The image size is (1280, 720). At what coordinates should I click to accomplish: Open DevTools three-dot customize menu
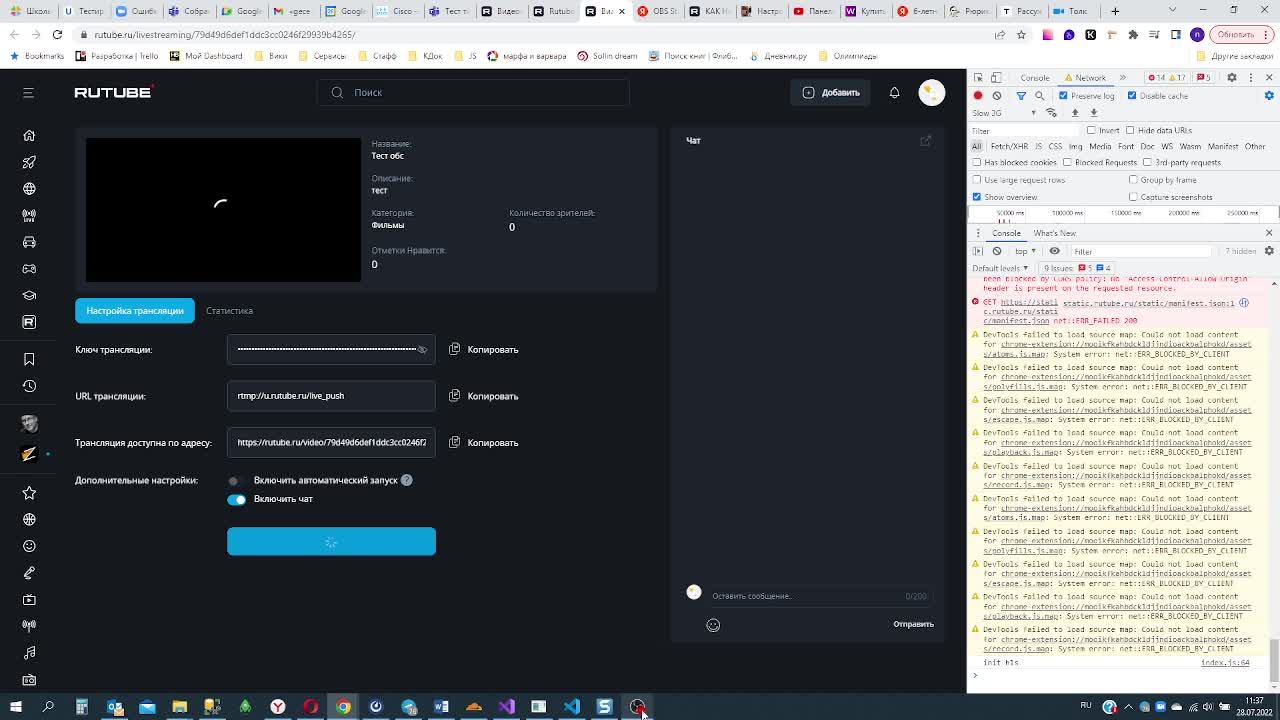tap(1250, 77)
